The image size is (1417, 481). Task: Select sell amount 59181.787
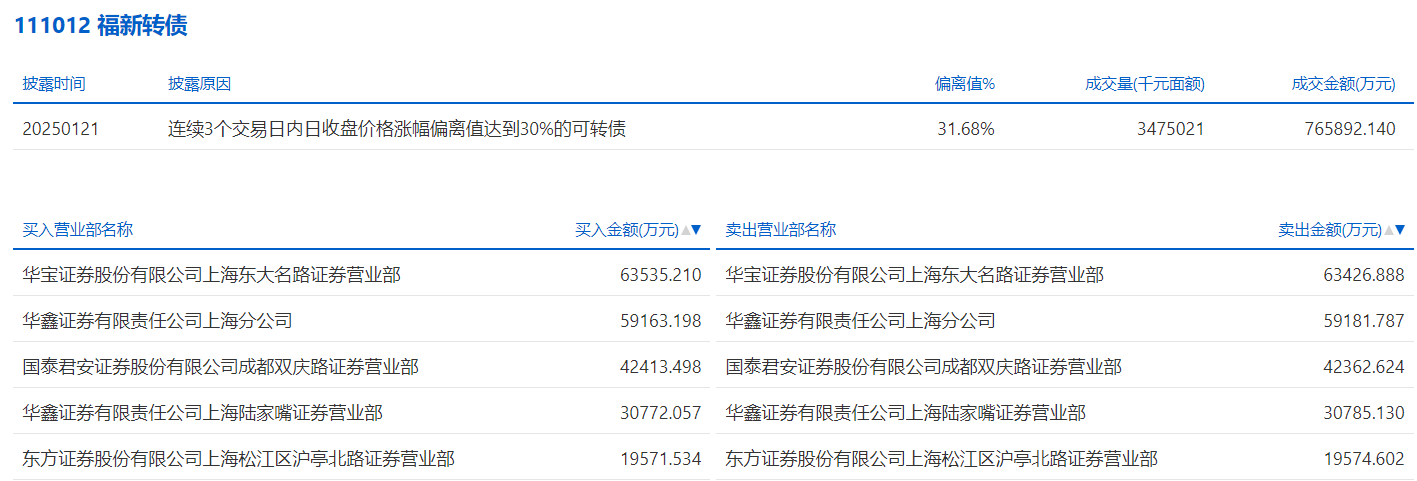point(1364,320)
